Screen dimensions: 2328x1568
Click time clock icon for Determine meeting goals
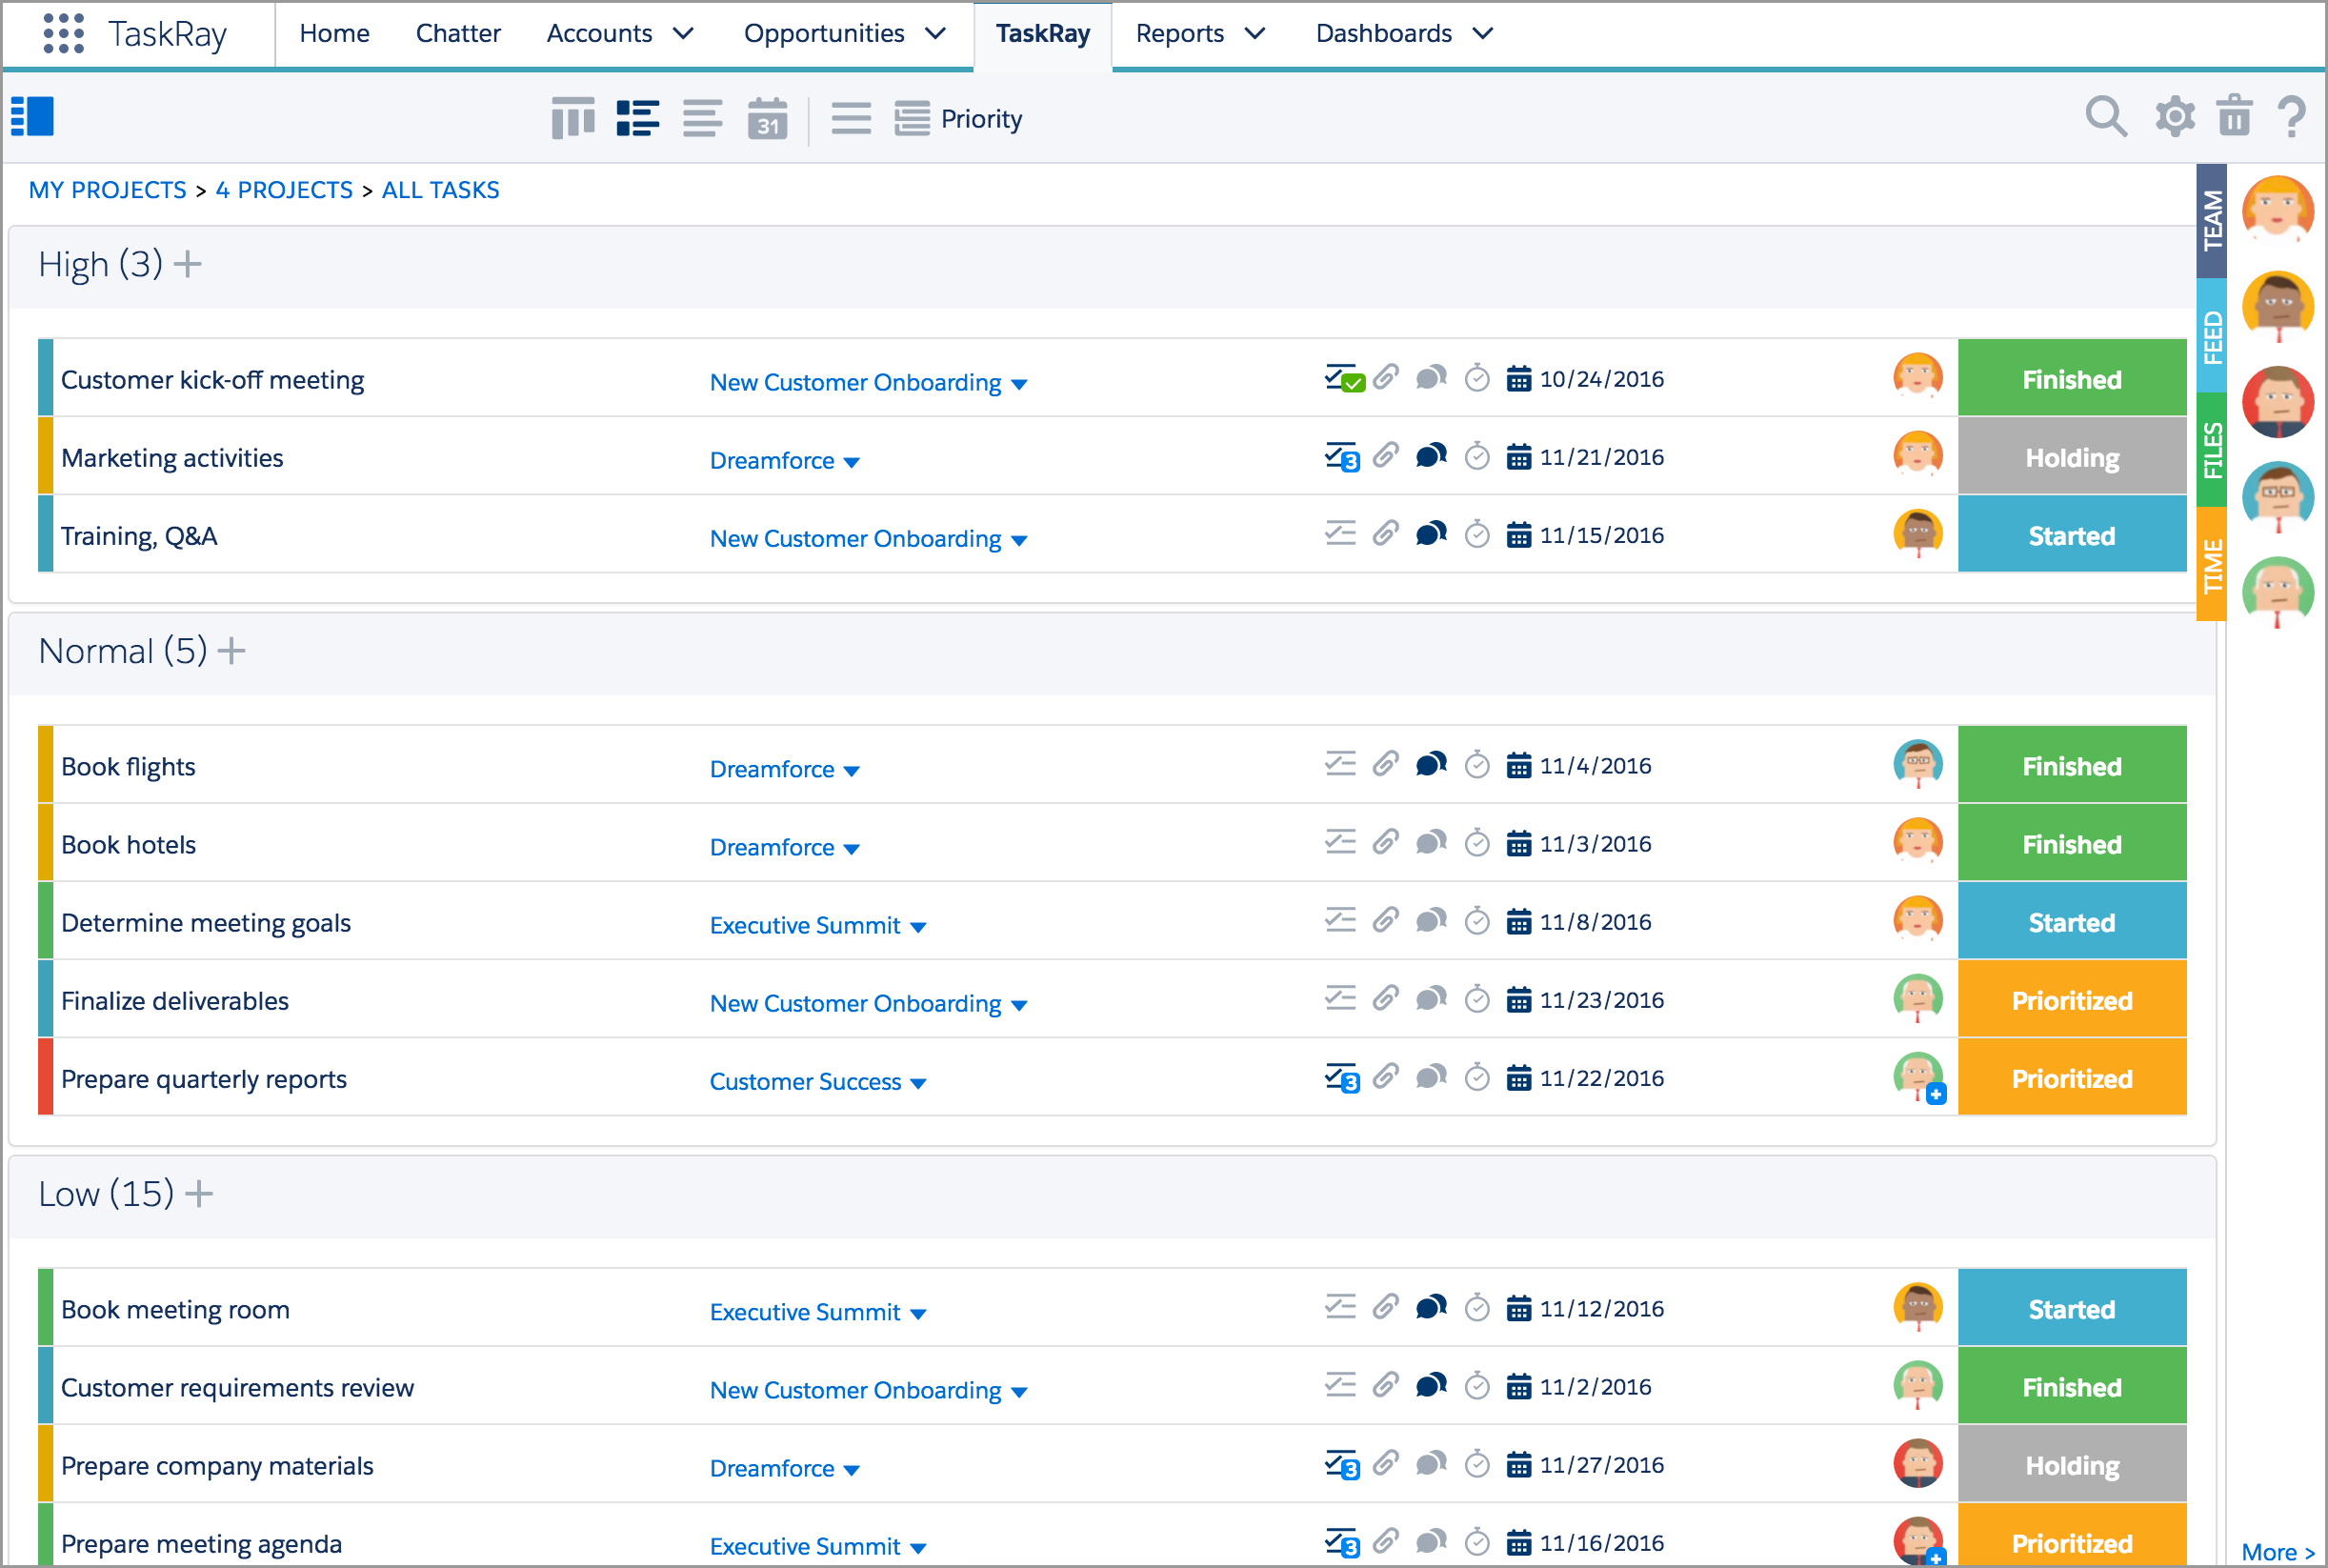click(x=1477, y=921)
